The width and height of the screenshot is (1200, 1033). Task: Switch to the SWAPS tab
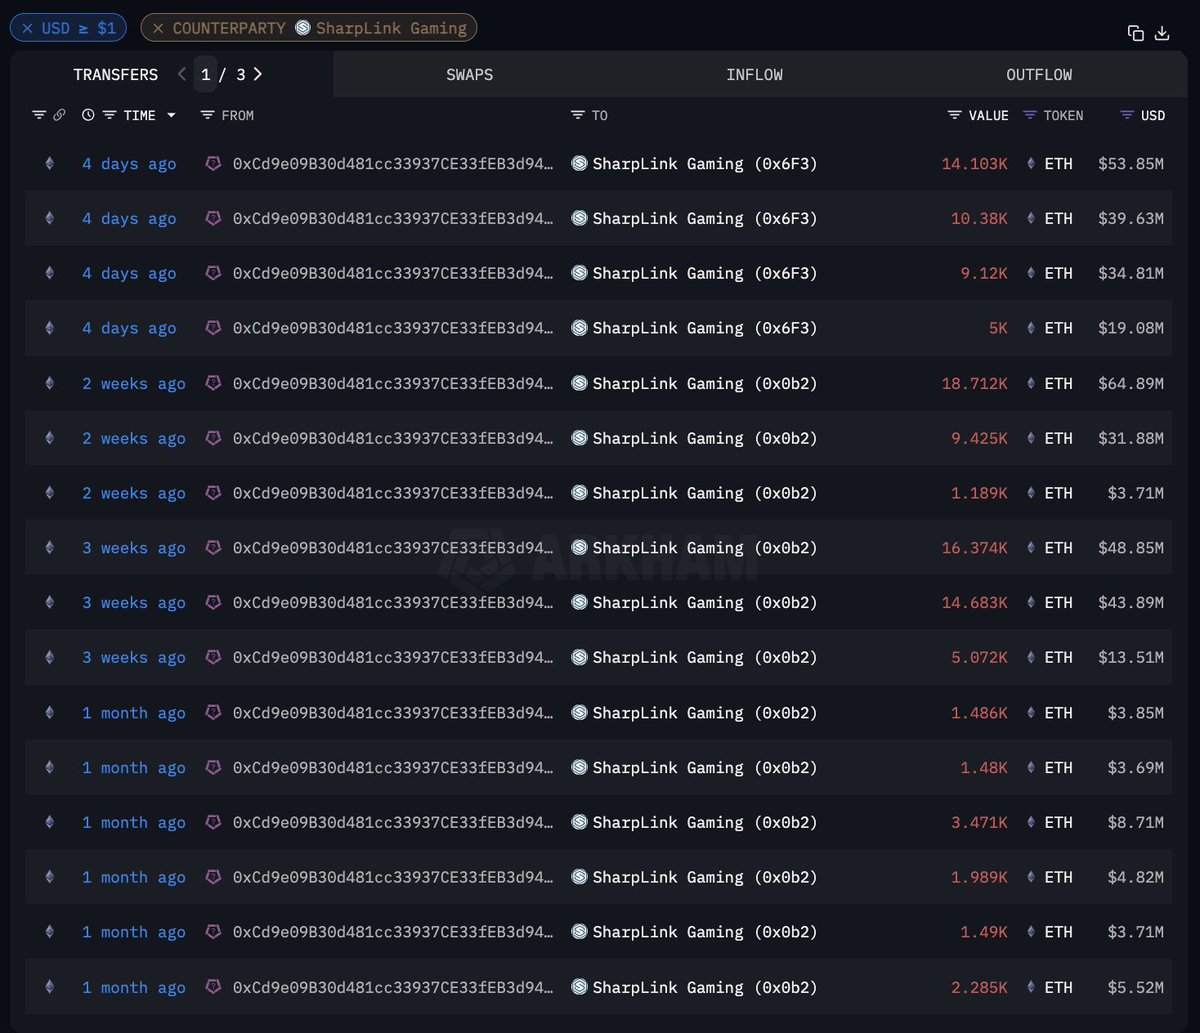[x=470, y=75]
